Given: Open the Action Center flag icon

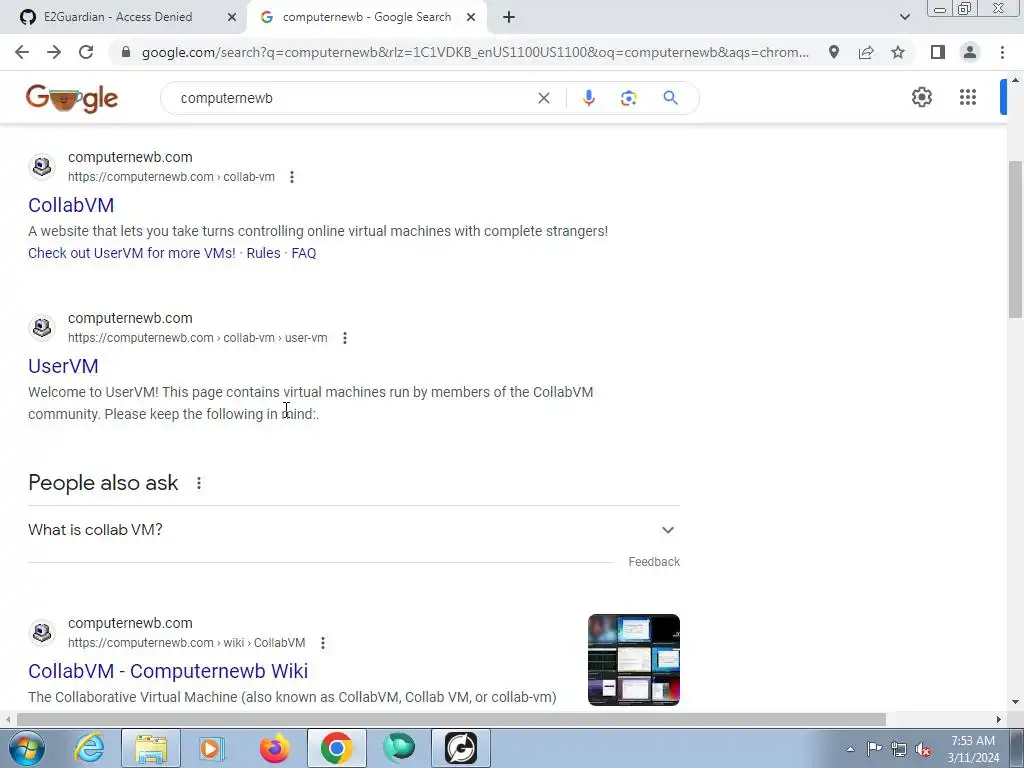Looking at the screenshot, I should [874, 749].
